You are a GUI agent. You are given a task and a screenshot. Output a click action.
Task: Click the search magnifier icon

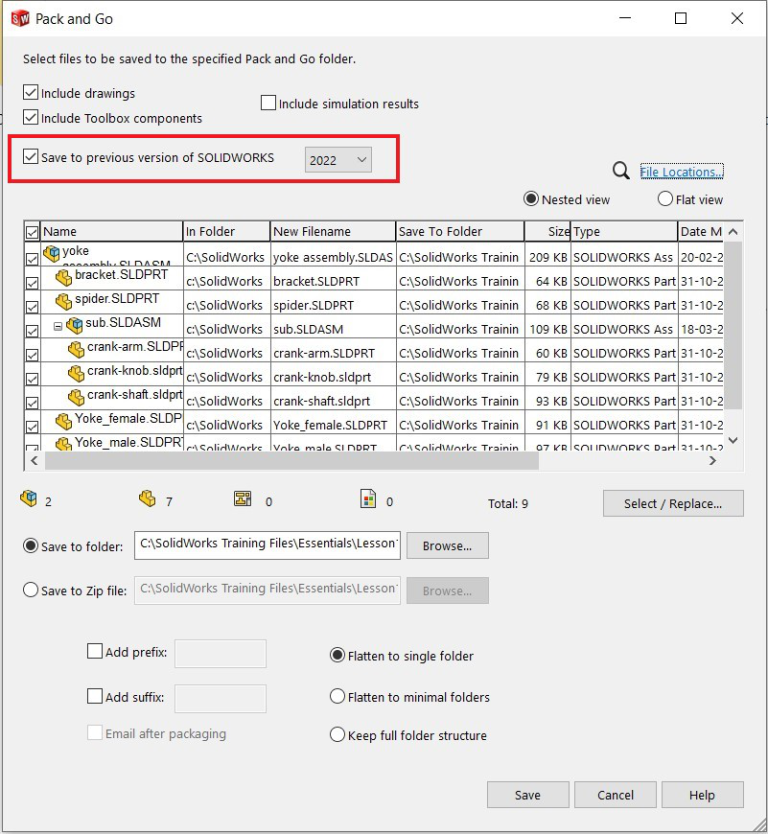(x=621, y=171)
